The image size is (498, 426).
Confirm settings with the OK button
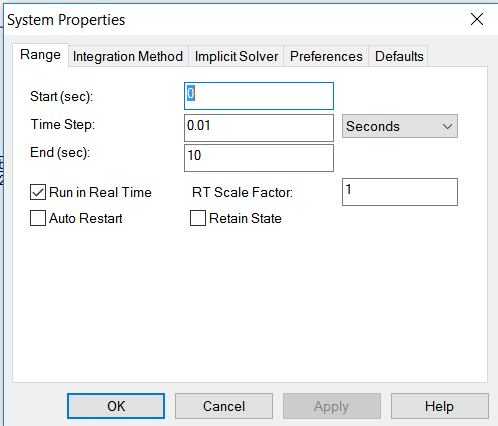(116, 406)
